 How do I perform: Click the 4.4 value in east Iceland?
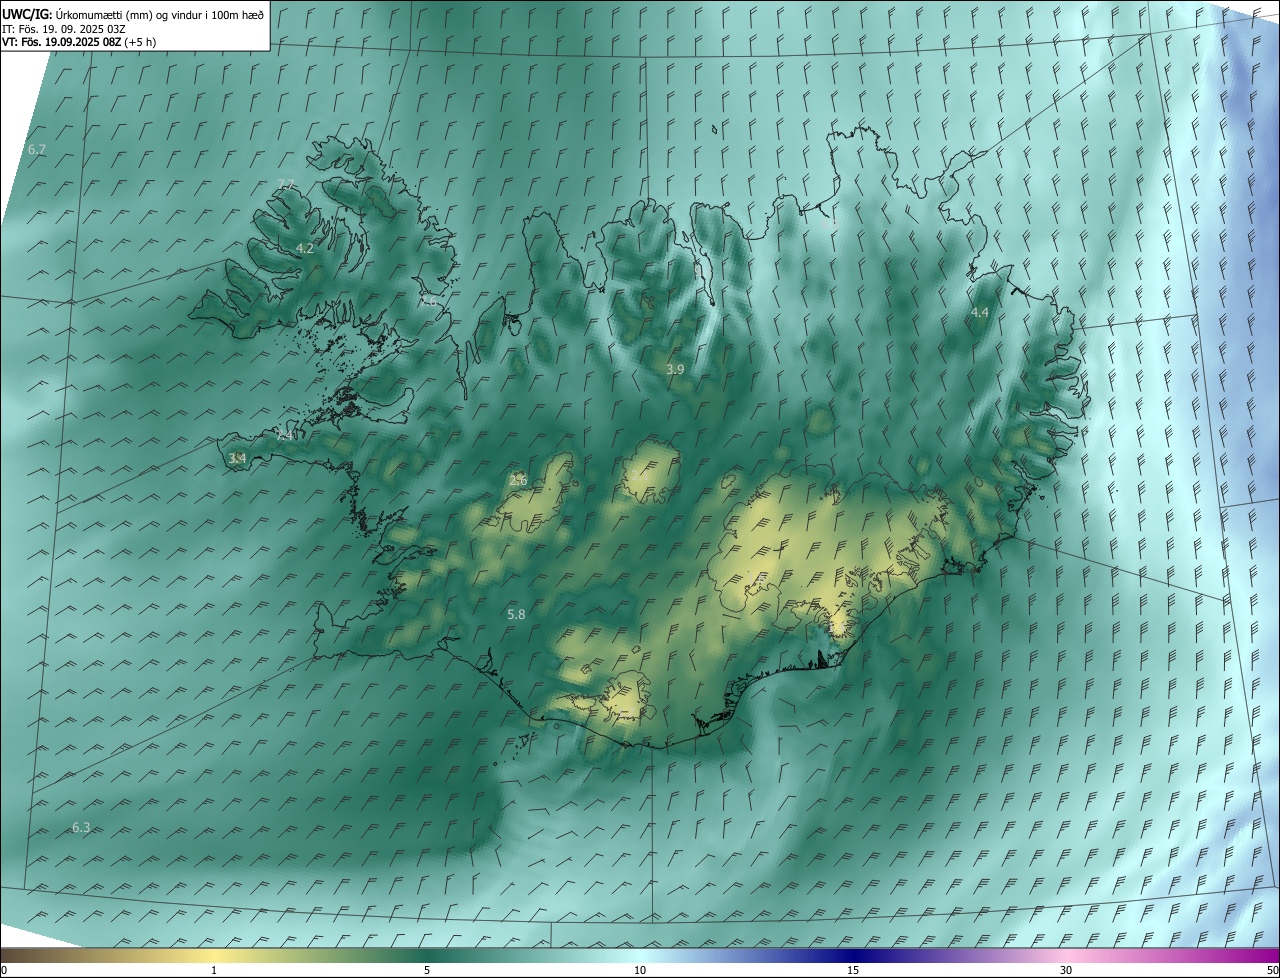tap(980, 313)
